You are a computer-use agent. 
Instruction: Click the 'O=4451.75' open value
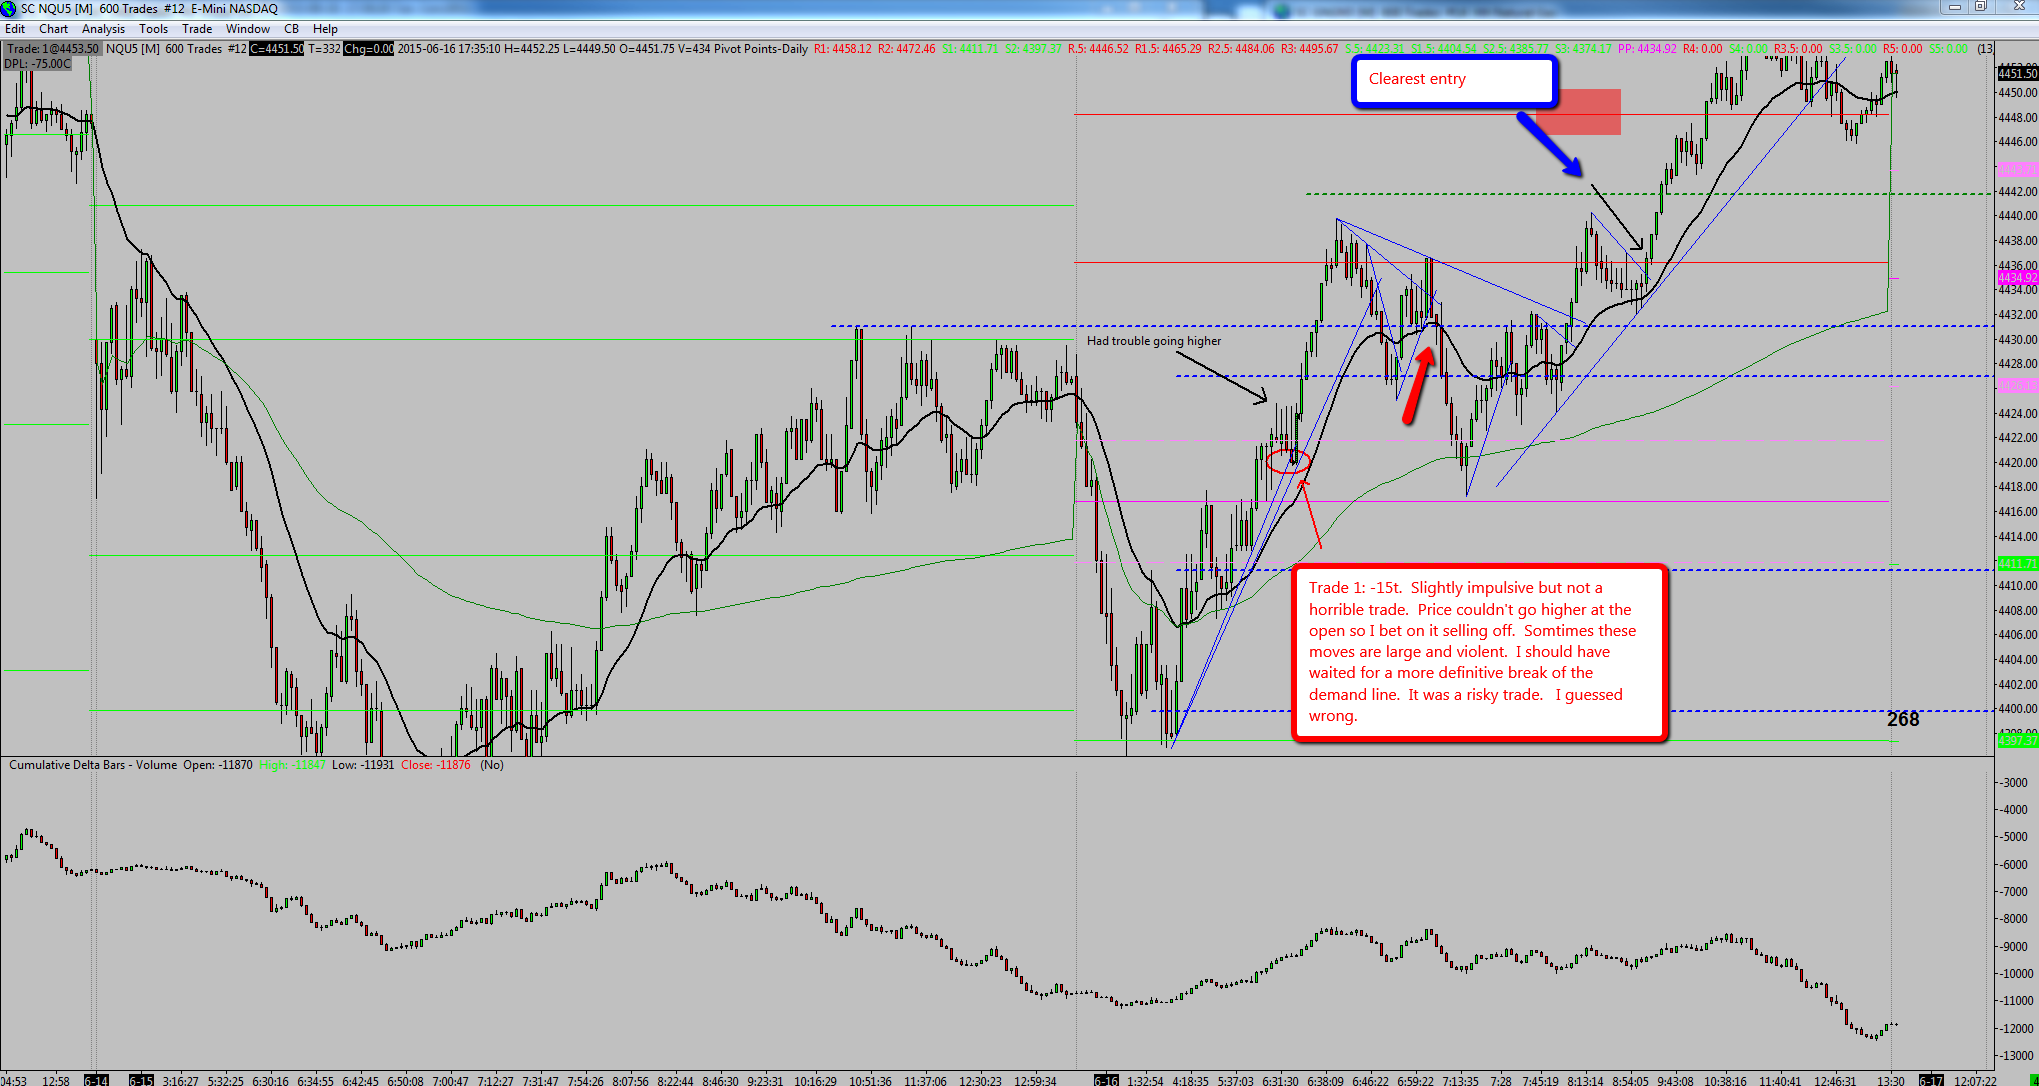click(x=647, y=49)
